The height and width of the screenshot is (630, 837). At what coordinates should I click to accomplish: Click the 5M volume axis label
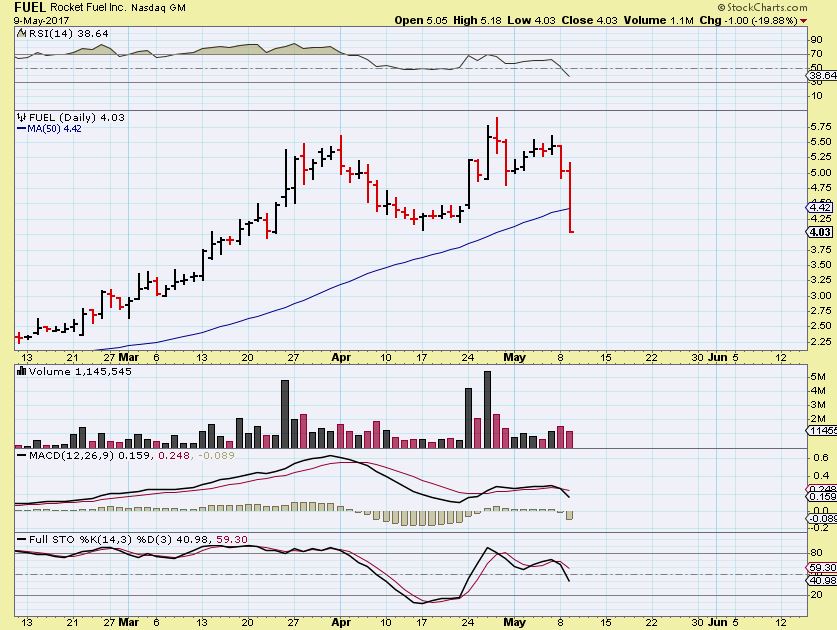(817, 377)
